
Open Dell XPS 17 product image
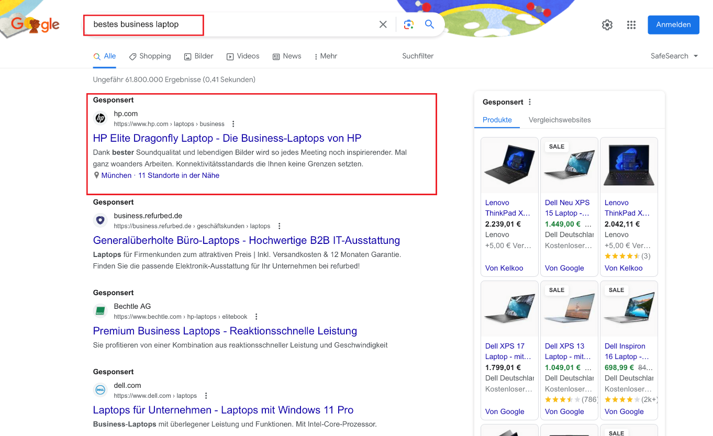click(509, 308)
